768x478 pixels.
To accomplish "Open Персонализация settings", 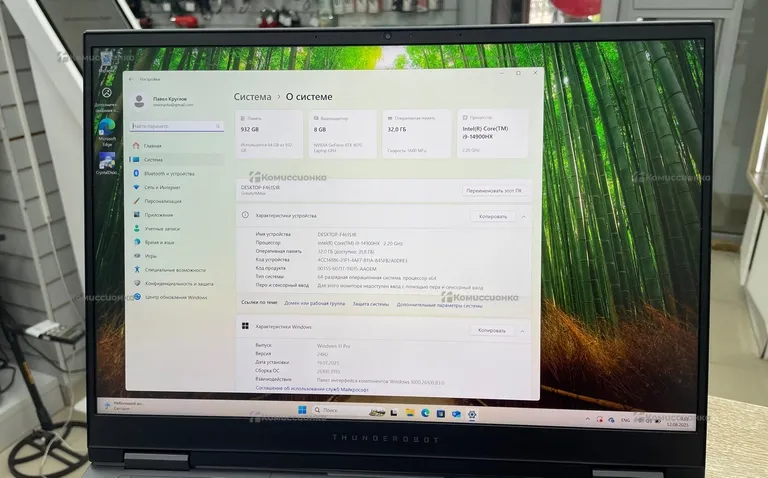I will coord(177,201).
